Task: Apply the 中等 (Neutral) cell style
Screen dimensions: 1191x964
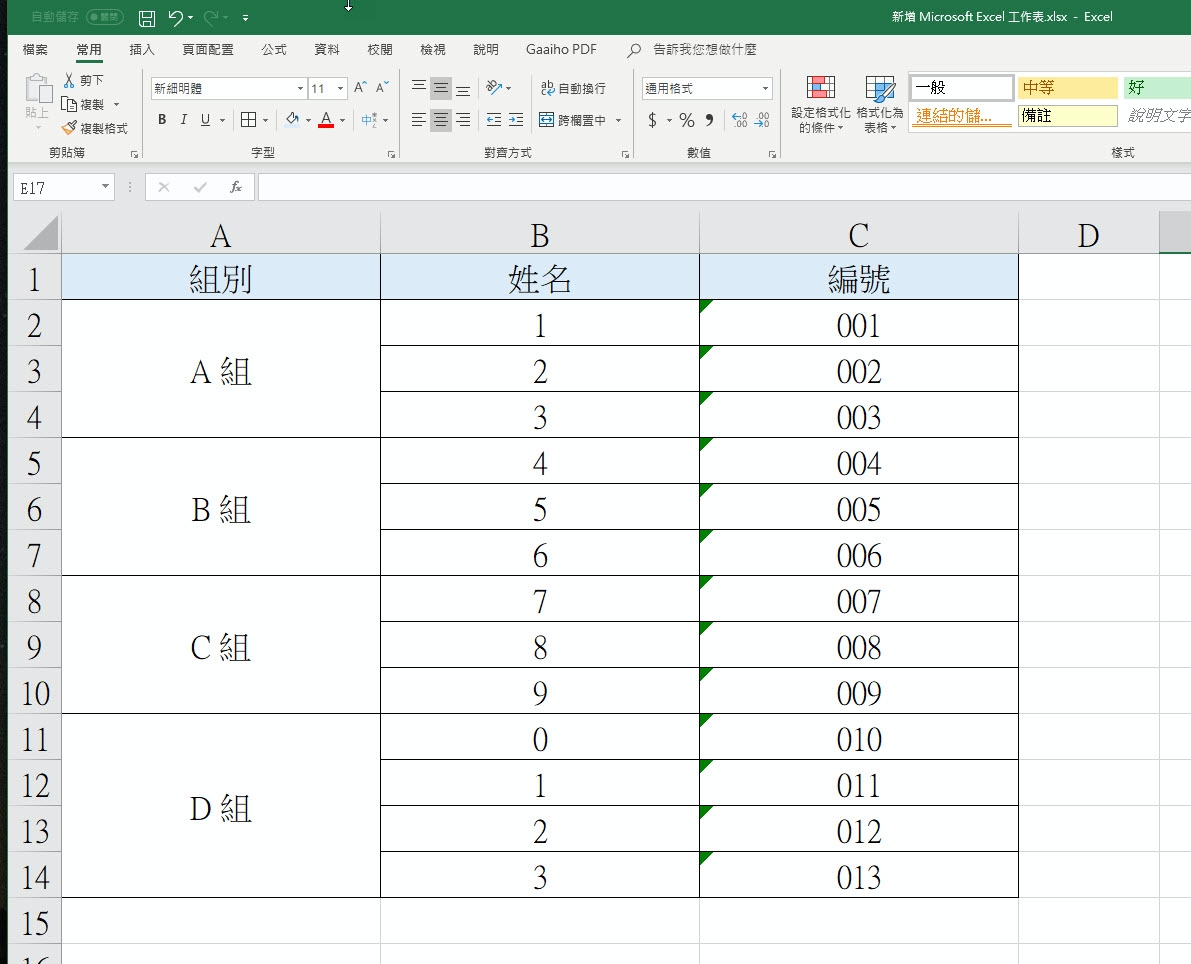Action: pyautogui.click(x=1066, y=88)
